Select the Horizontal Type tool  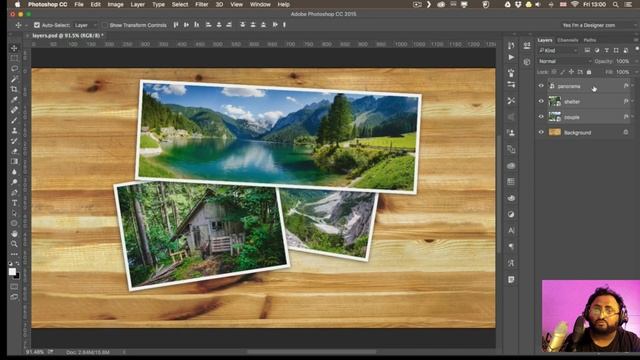pos(14,203)
